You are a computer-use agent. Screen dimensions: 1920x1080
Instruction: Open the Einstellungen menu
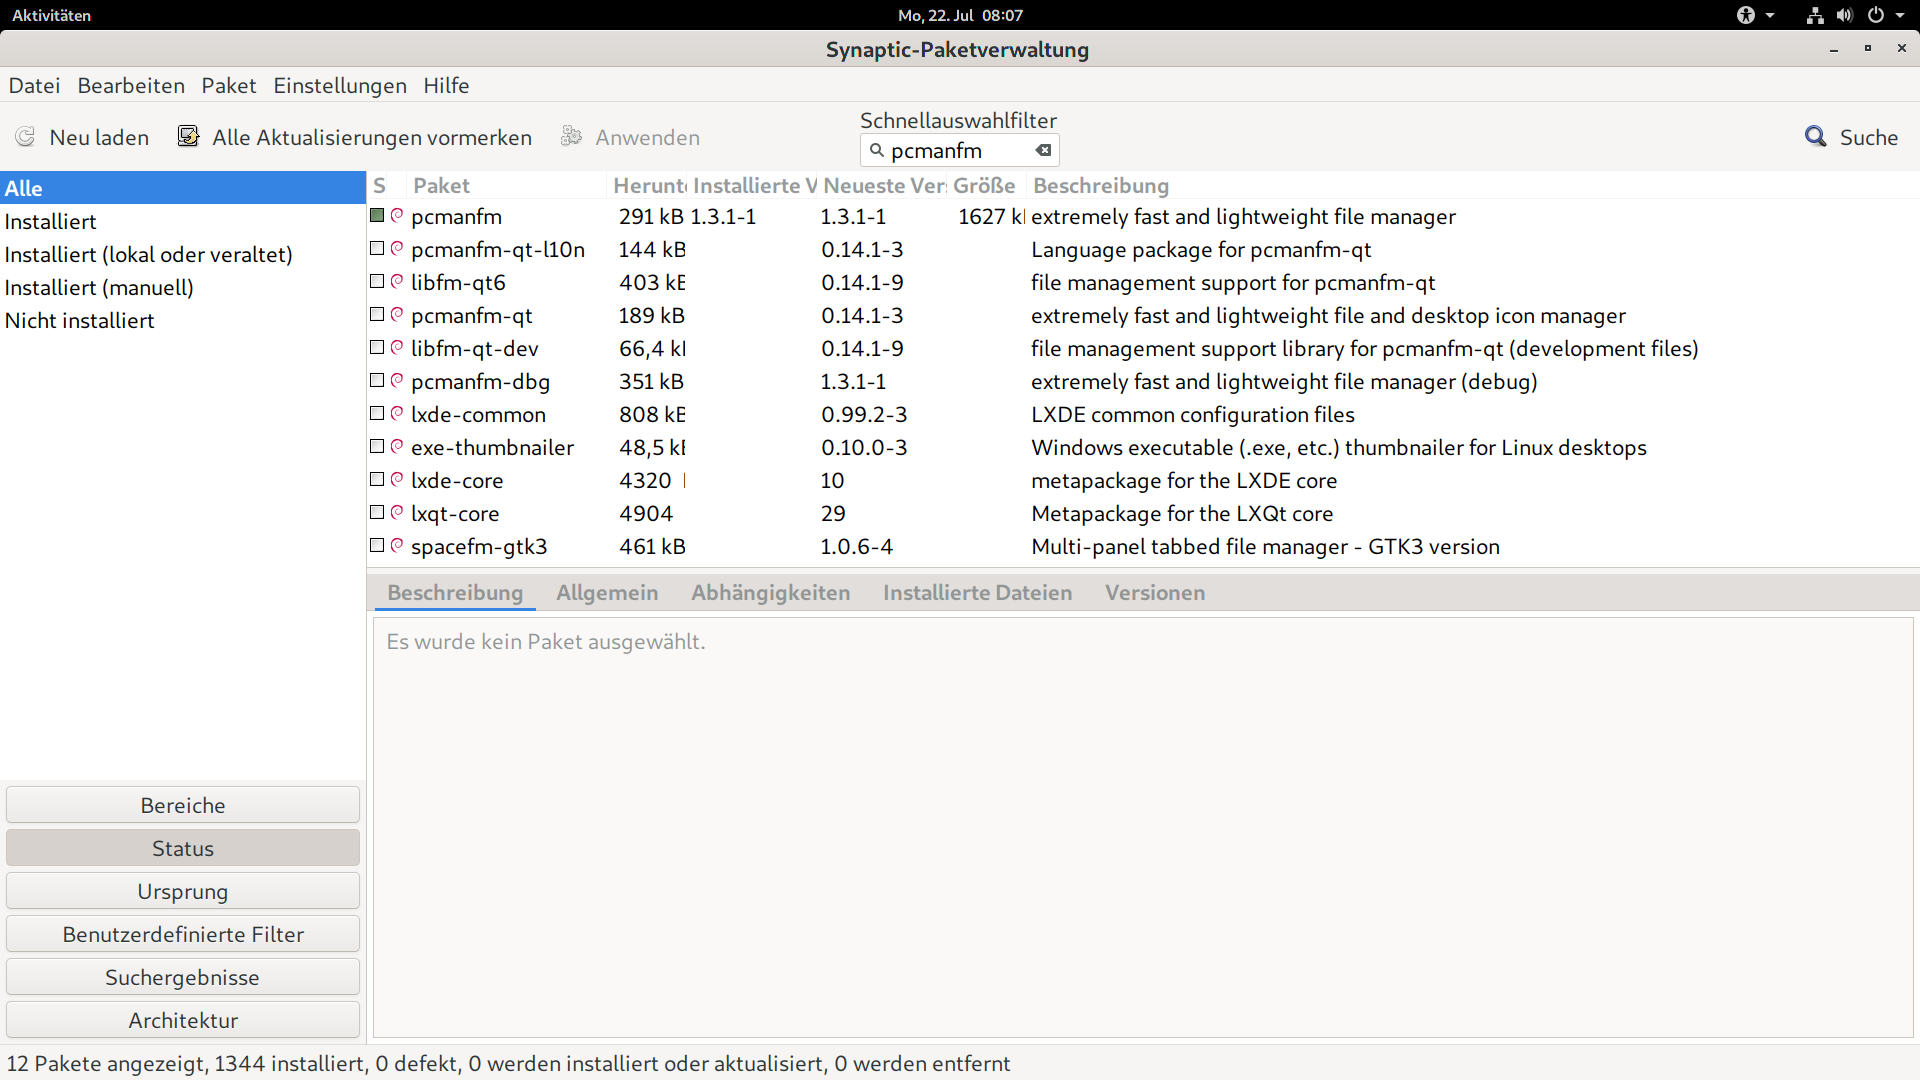tap(339, 86)
